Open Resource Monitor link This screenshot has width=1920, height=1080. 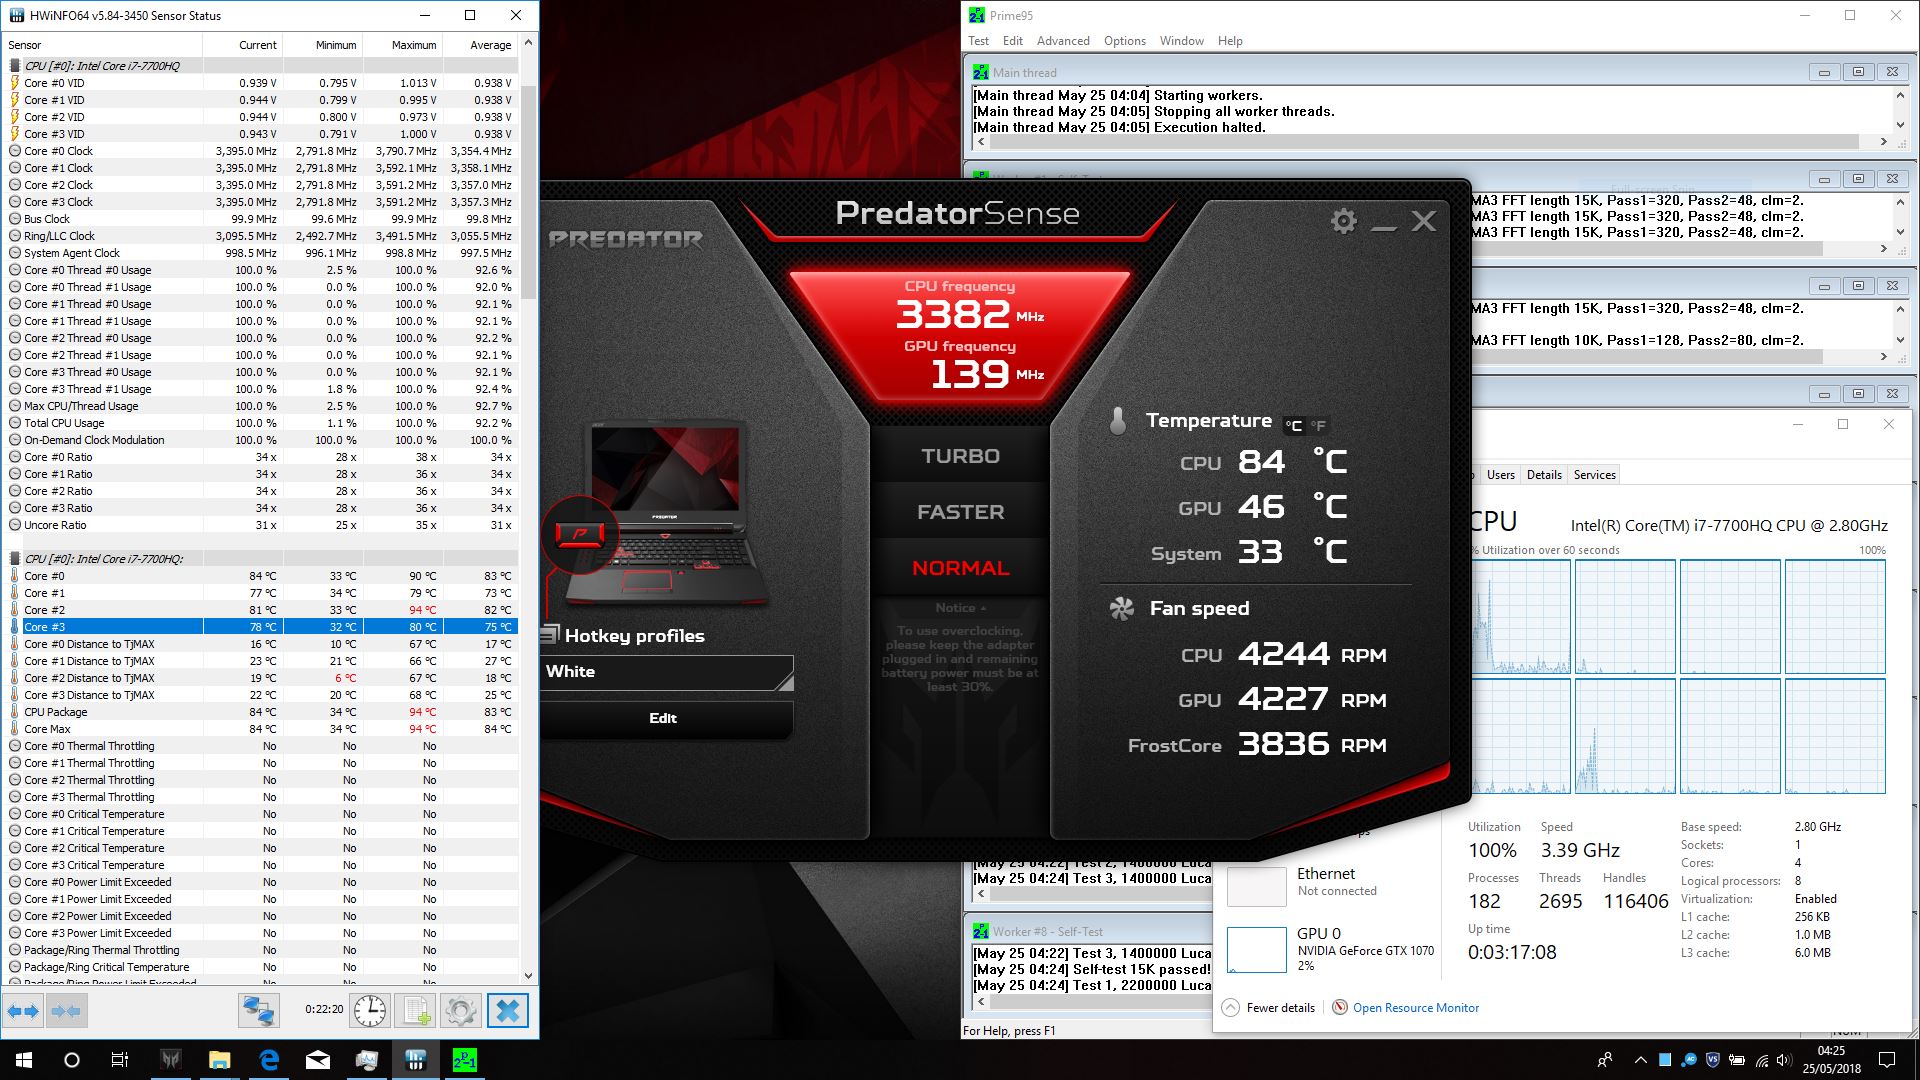(x=1415, y=1008)
